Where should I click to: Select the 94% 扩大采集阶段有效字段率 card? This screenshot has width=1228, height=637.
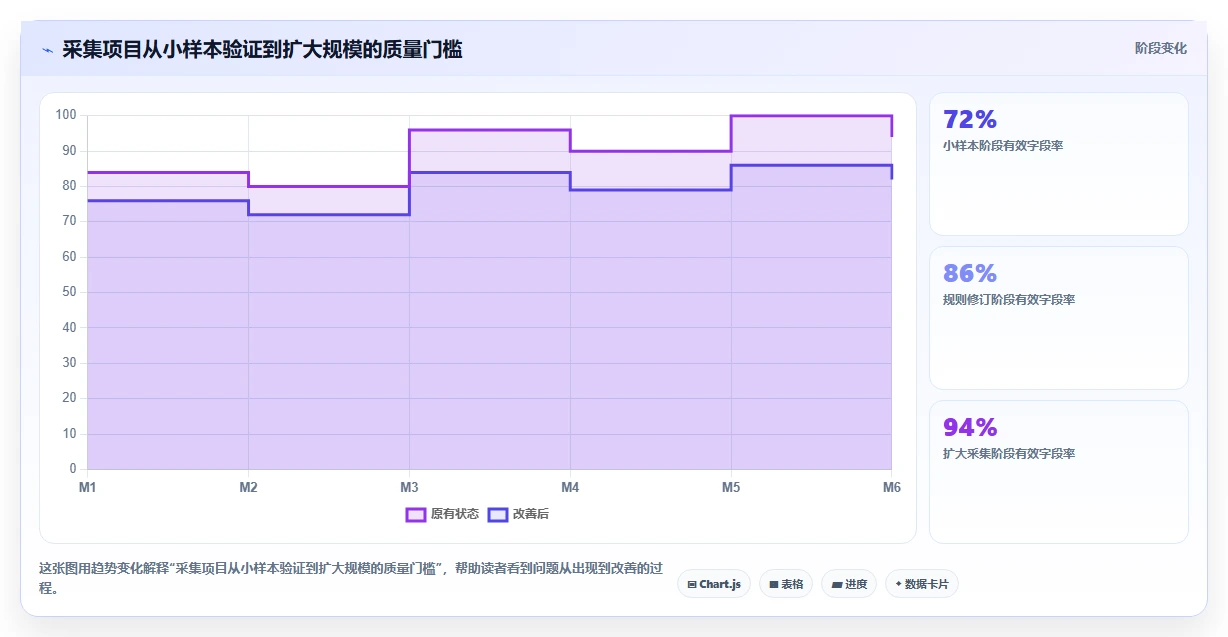[1059, 472]
